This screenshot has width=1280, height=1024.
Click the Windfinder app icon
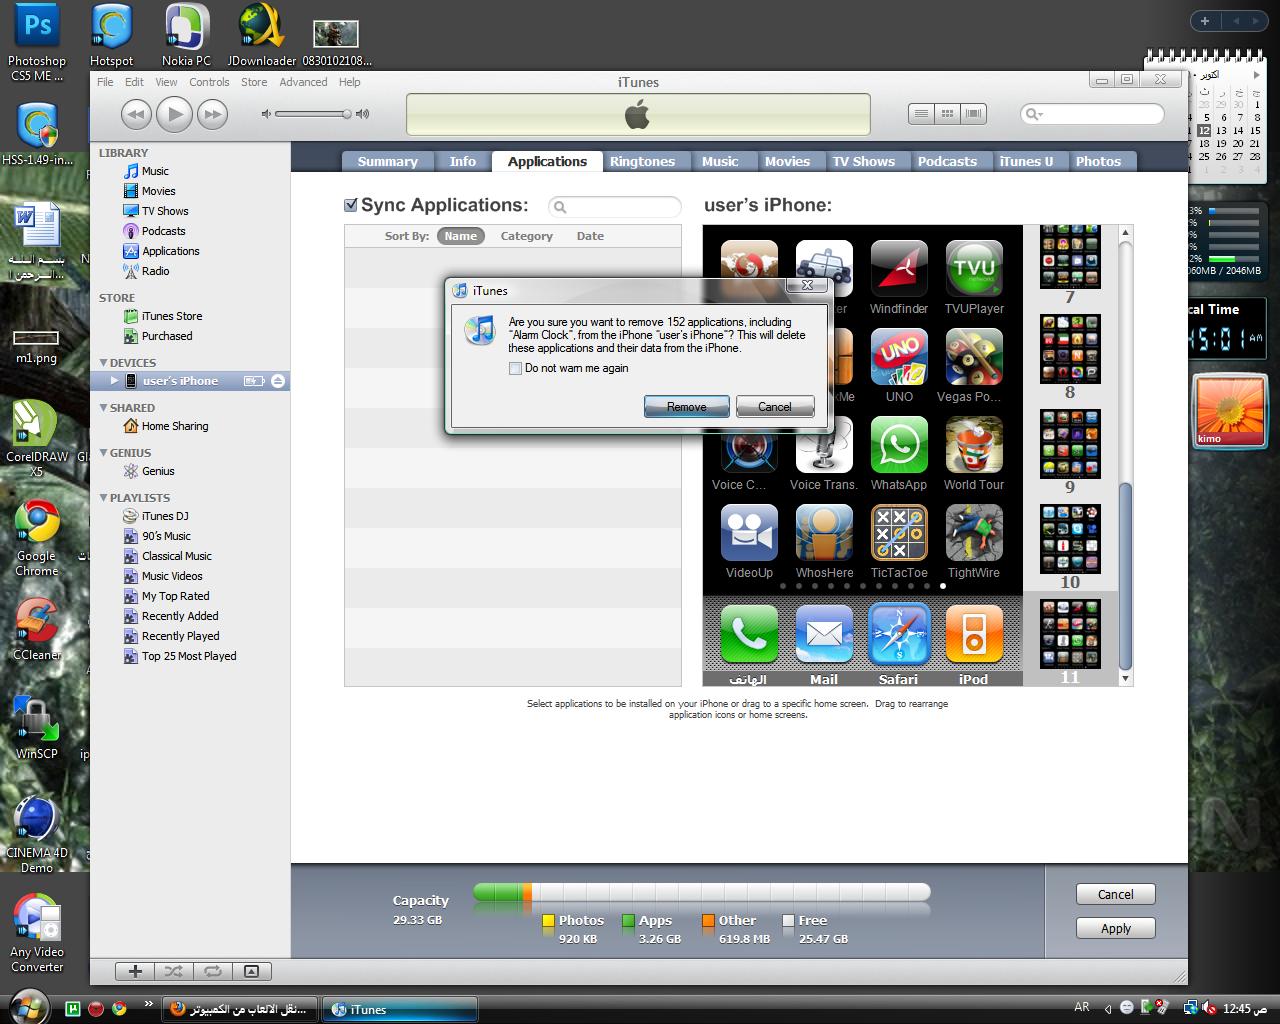pyautogui.click(x=899, y=269)
